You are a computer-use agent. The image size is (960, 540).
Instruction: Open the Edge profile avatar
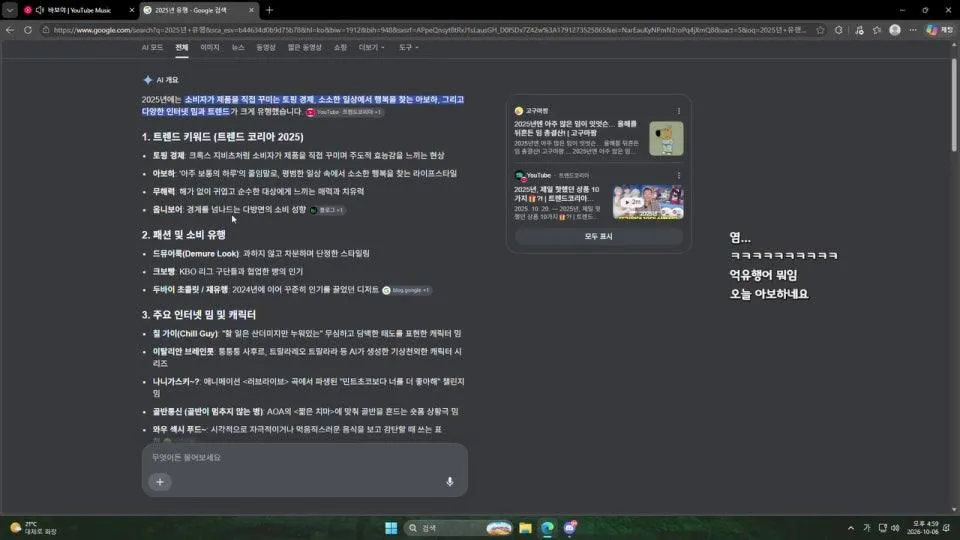[x=895, y=30]
